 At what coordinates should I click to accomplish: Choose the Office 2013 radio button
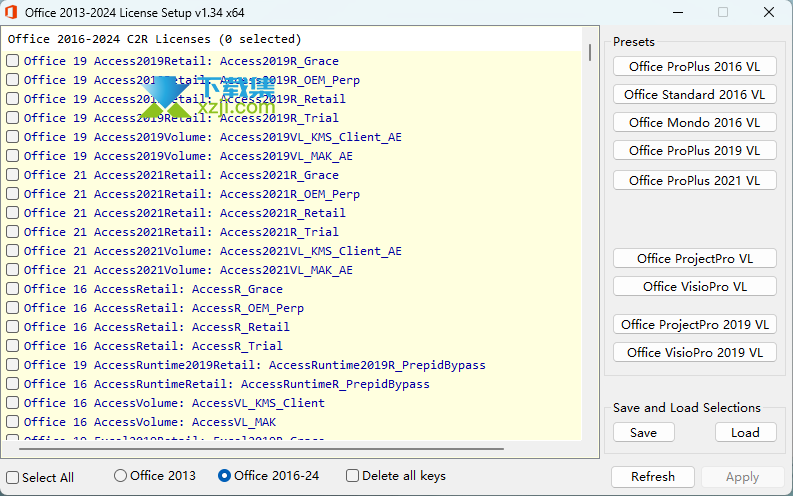[x=120, y=476]
